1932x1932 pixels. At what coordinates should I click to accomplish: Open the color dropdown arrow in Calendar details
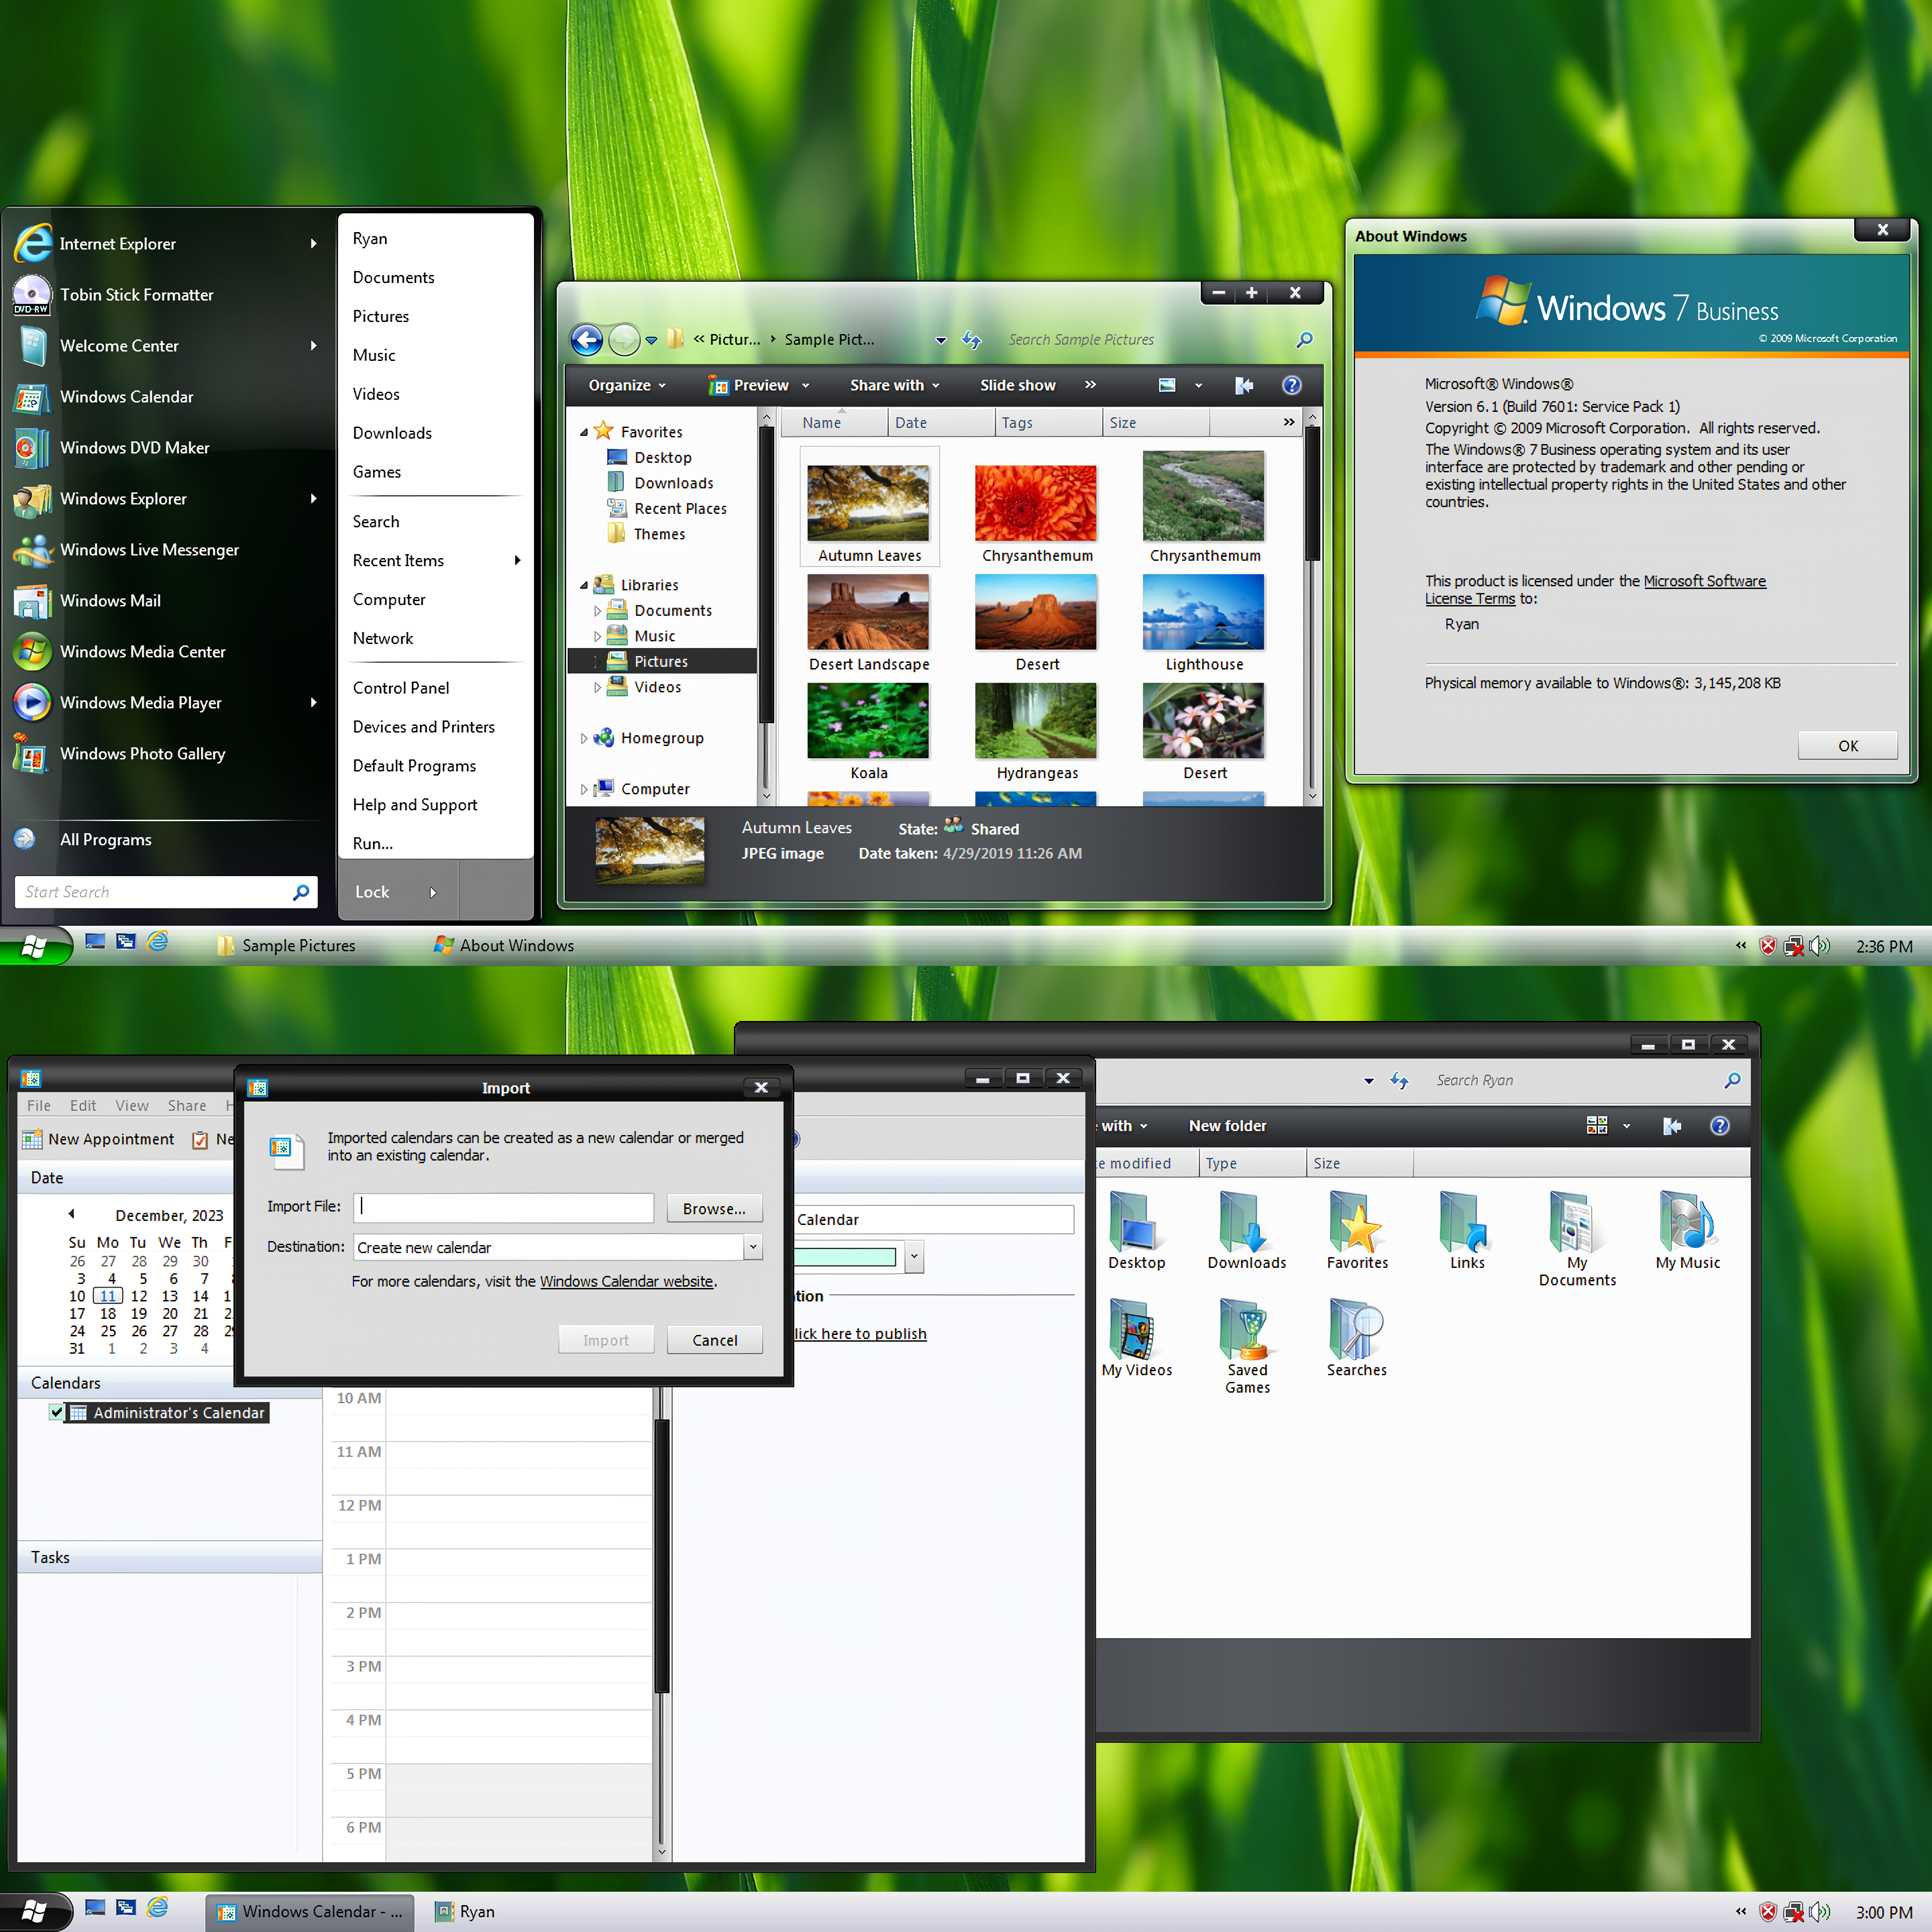914,1256
